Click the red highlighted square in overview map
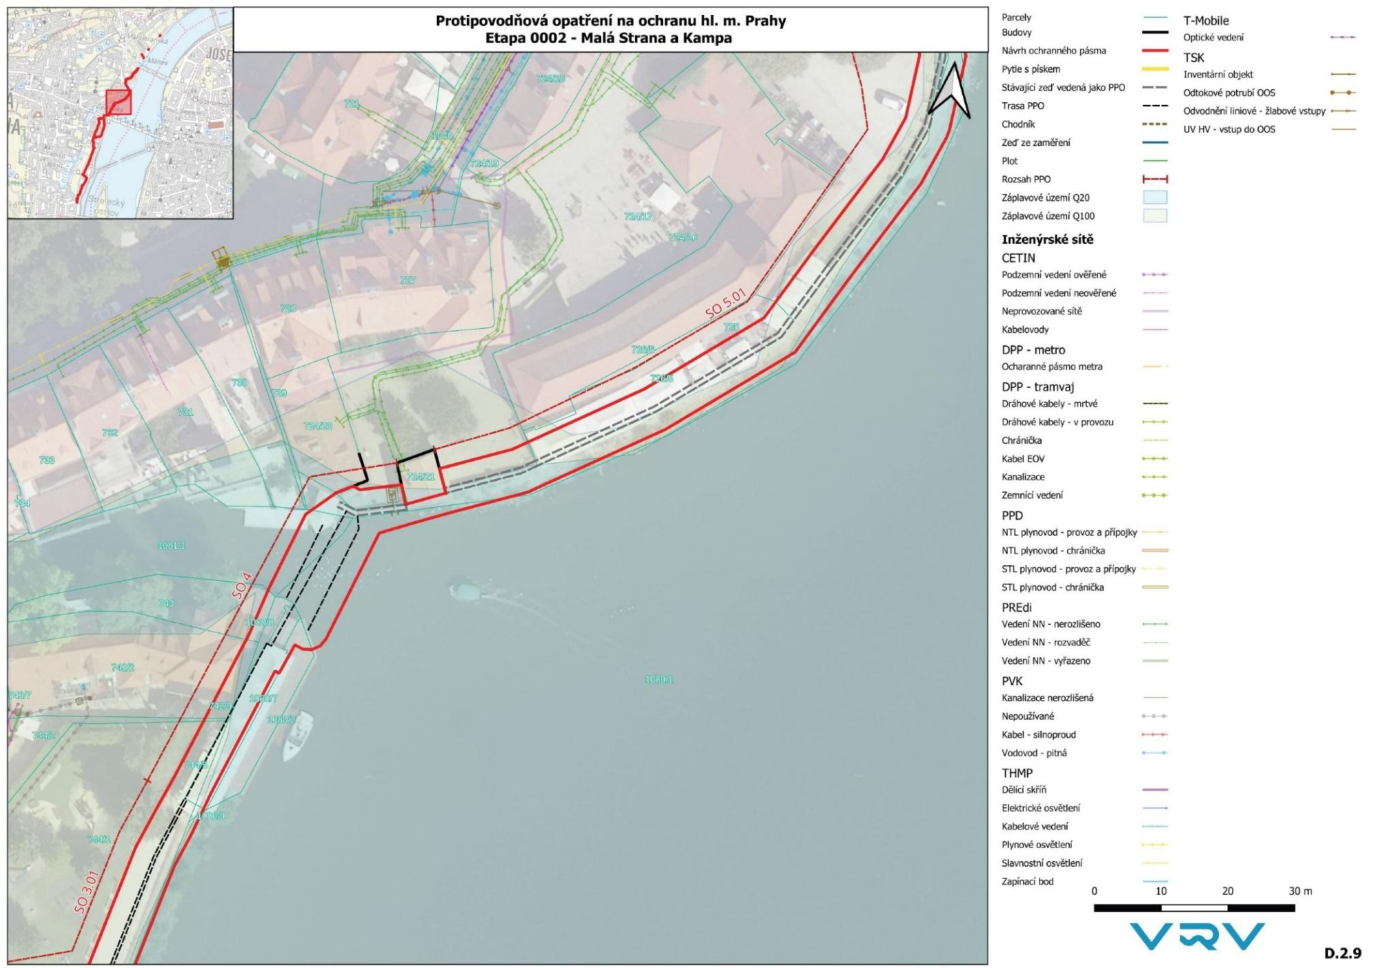 (x=118, y=103)
